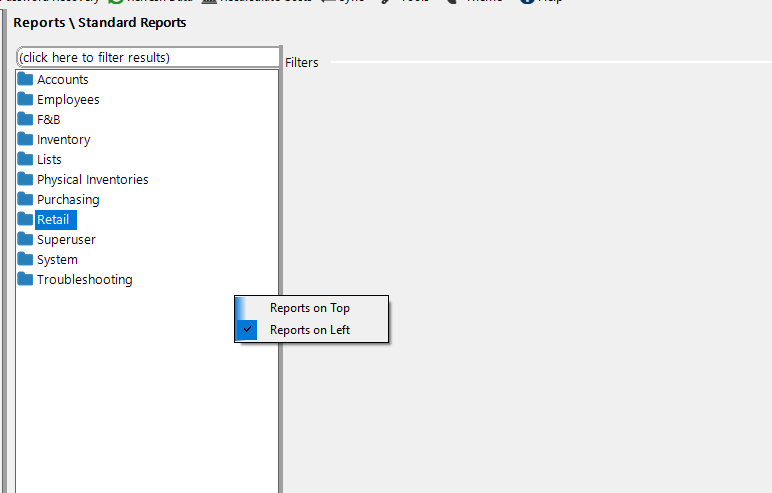
Task: Click the Lists folder icon
Action: click(x=25, y=159)
